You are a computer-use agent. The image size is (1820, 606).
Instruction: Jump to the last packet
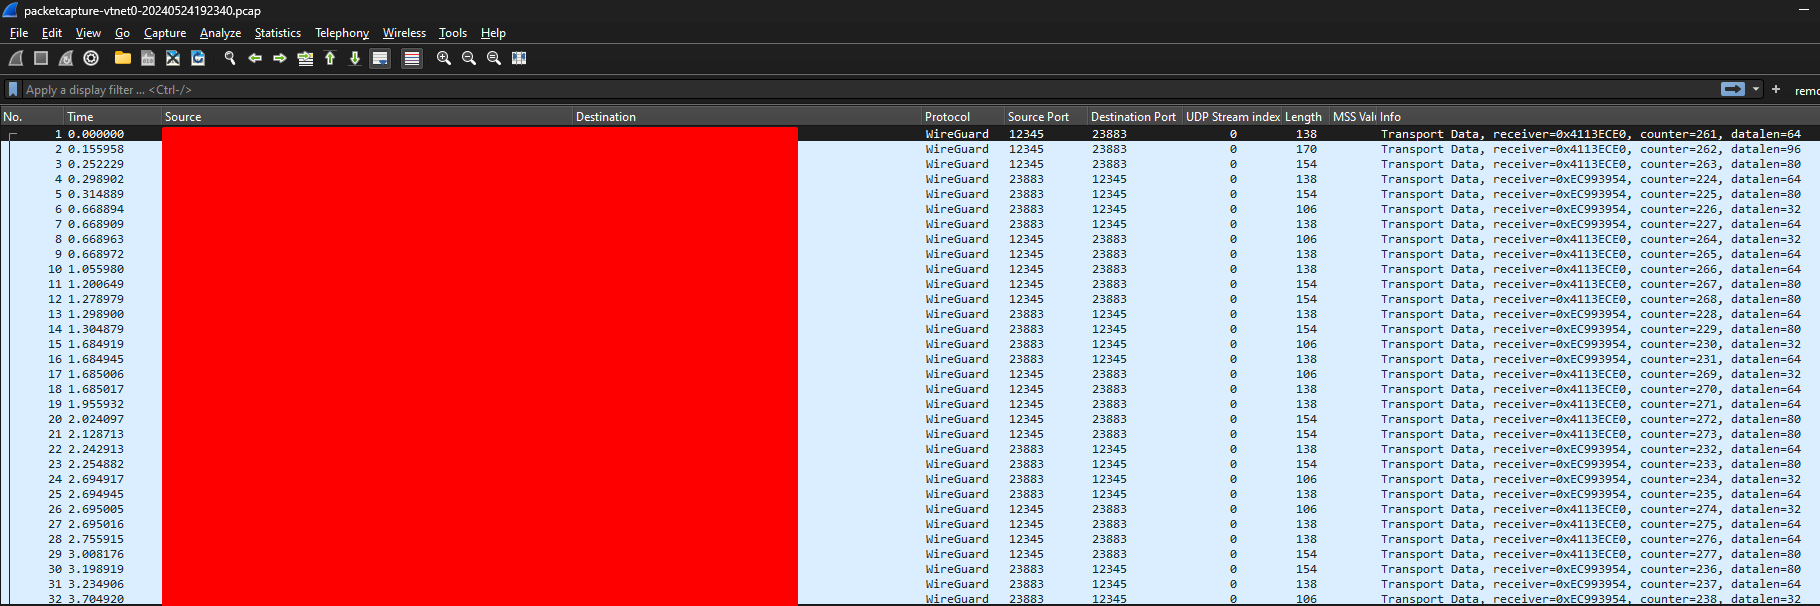[x=355, y=59]
